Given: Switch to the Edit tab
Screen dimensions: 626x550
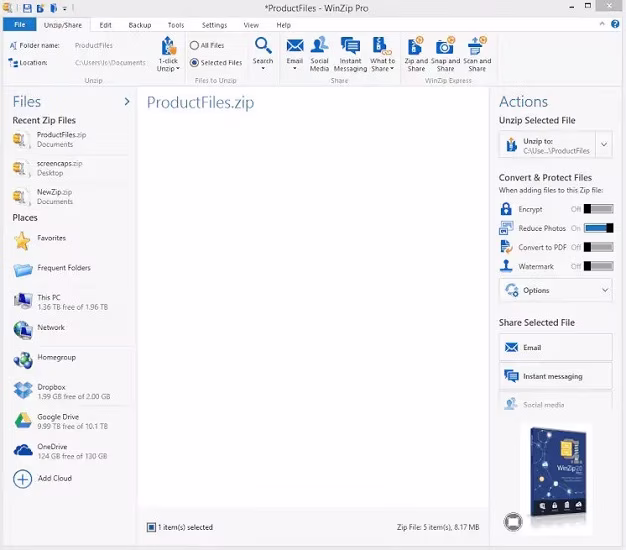Looking at the screenshot, I should (105, 25).
